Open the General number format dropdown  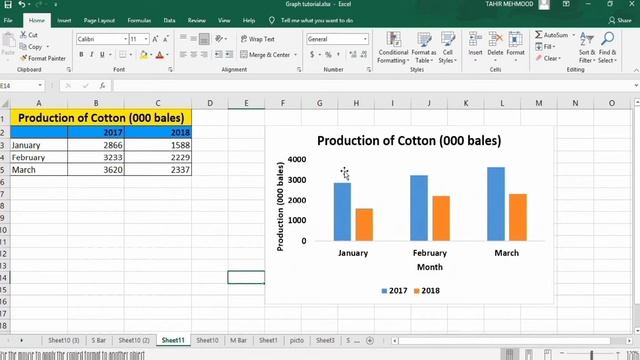tap(365, 39)
